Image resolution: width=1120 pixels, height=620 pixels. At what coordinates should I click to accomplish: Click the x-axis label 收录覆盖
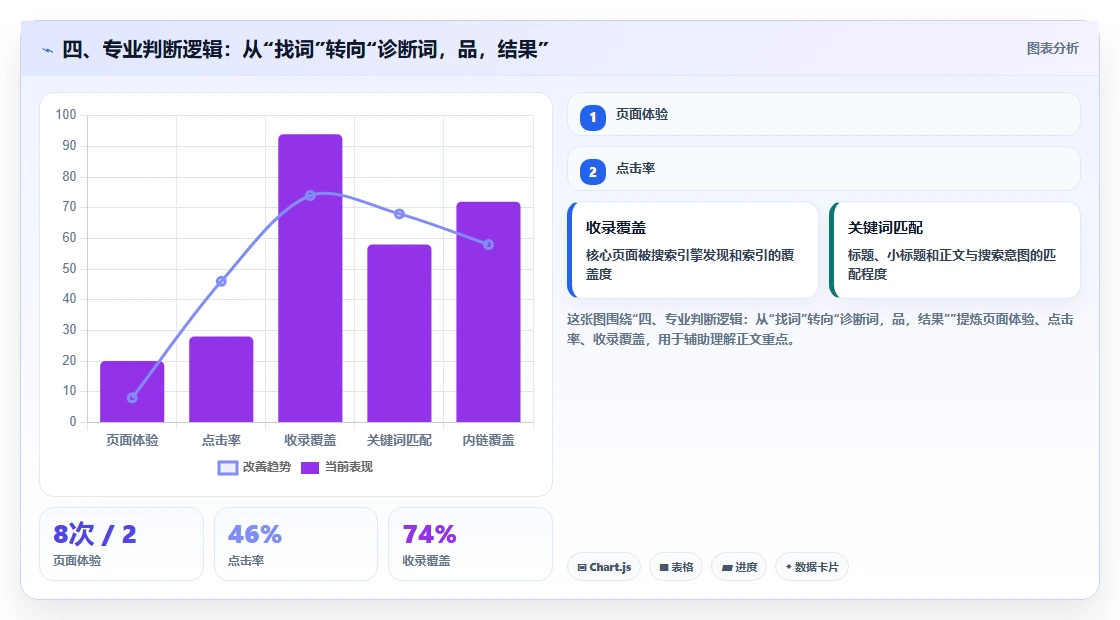310,441
